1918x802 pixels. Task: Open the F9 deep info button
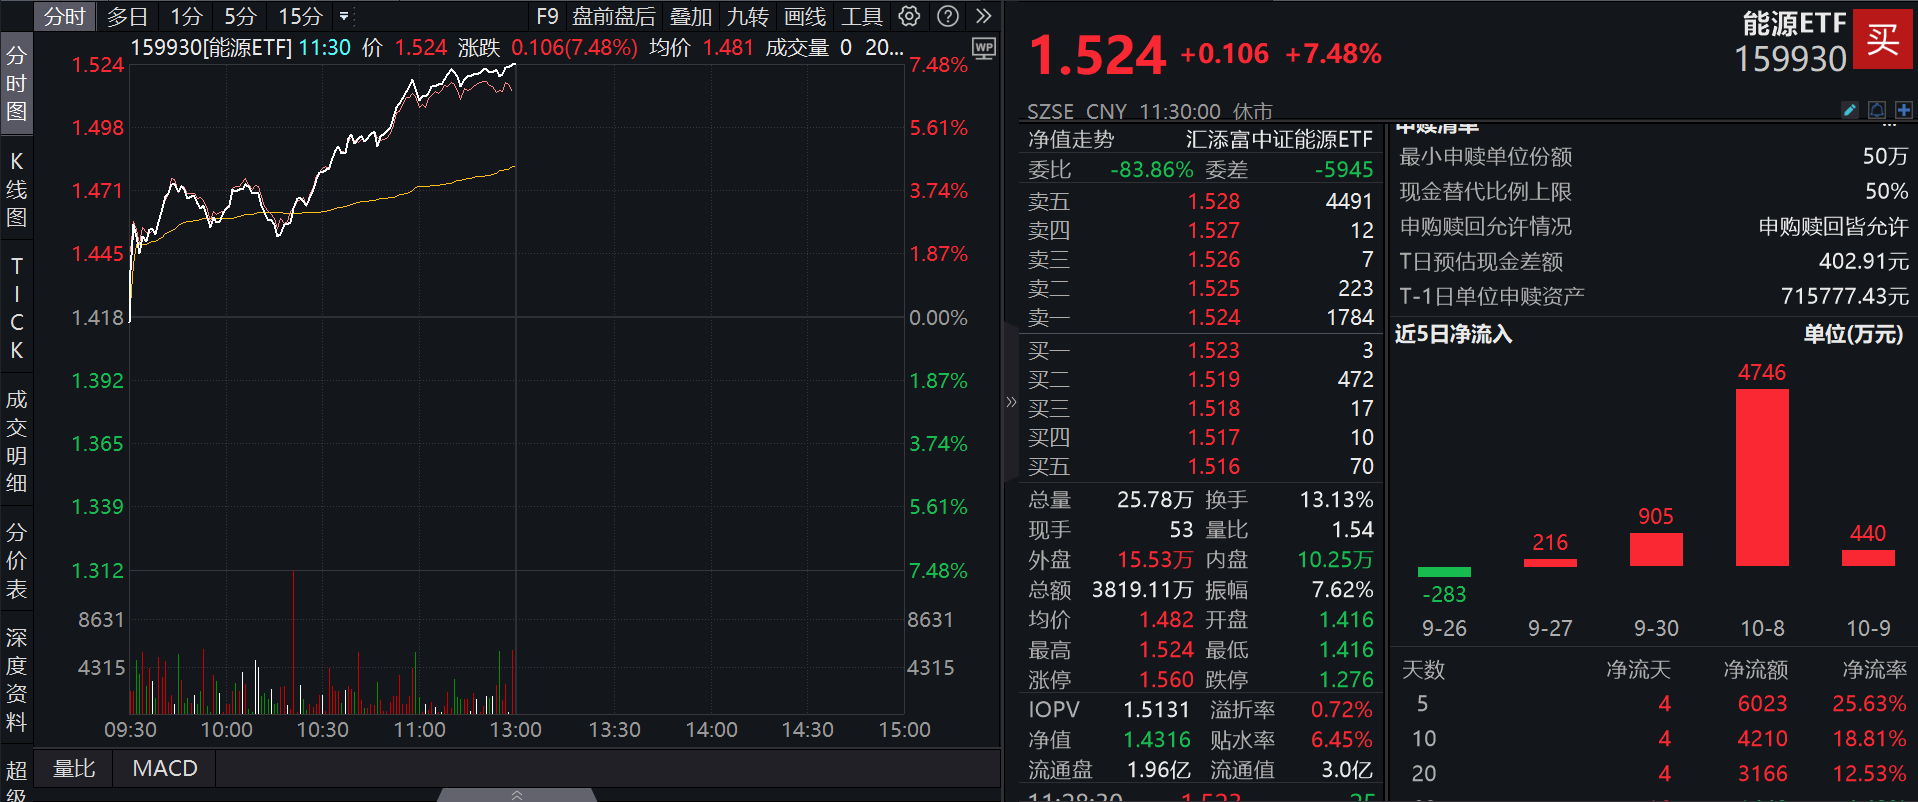pyautogui.click(x=547, y=16)
